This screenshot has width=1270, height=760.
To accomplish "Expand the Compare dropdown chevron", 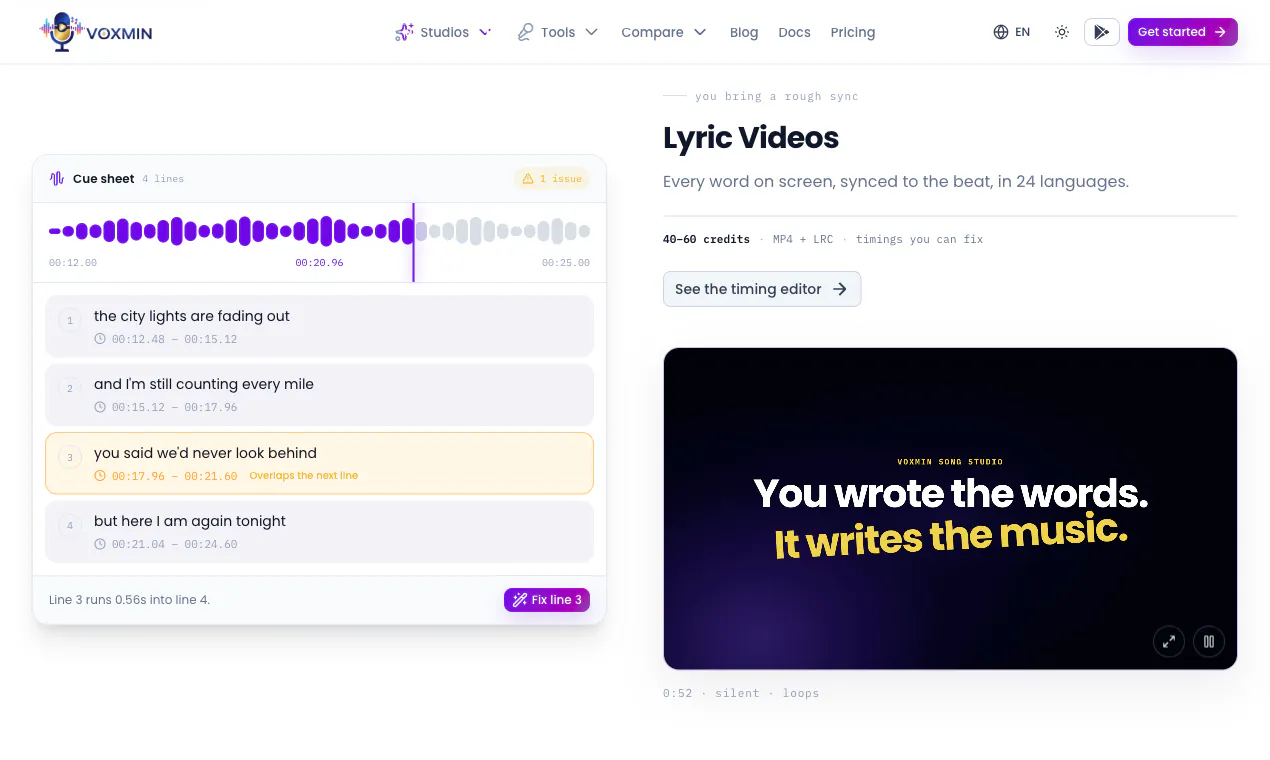I will click(x=700, y=32).
